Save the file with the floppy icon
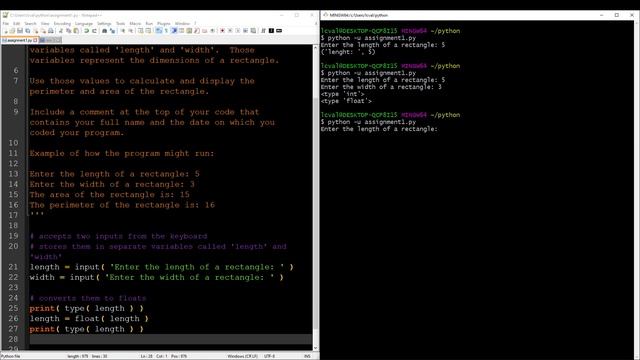The height and width of the screenshot is (360, 640). click(x=20, y=31)
